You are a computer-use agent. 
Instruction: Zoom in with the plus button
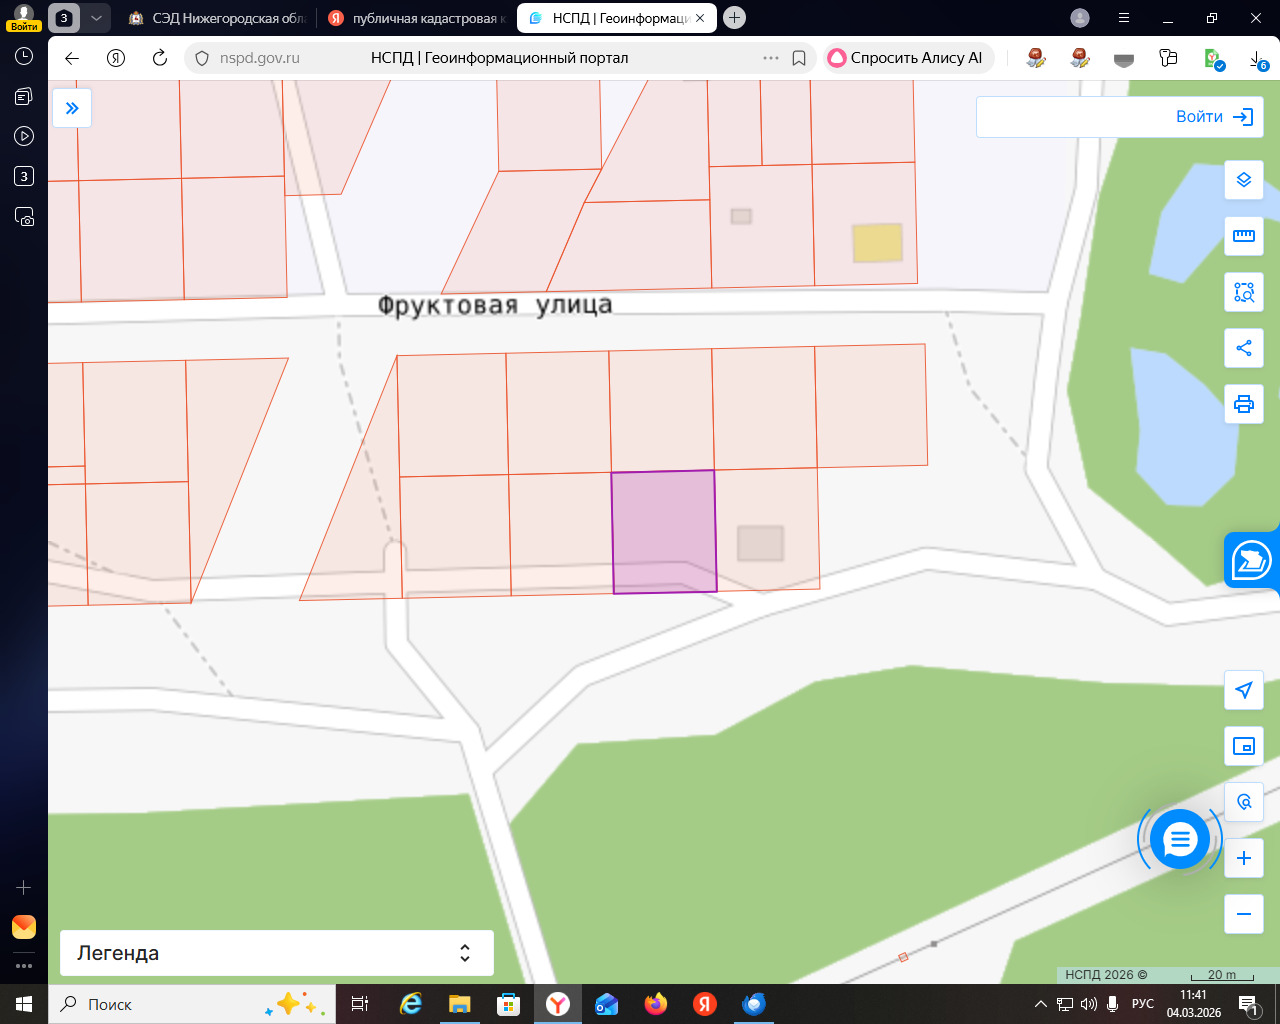pos(1244,858)
